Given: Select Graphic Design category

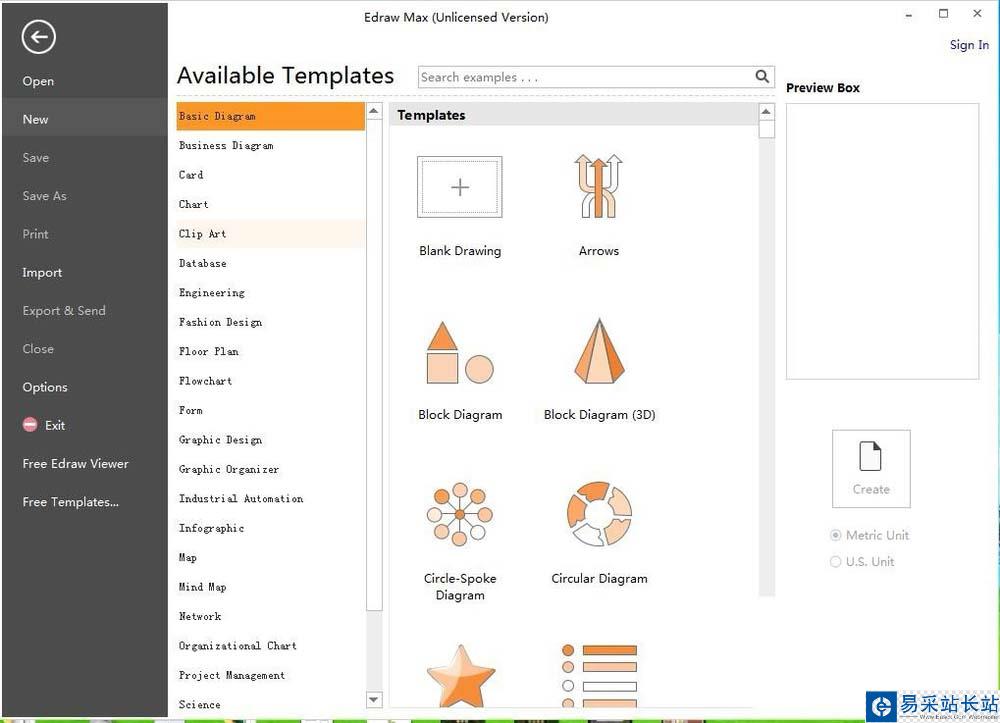Looking at the screenshot, I should click(x=270, y=440).
